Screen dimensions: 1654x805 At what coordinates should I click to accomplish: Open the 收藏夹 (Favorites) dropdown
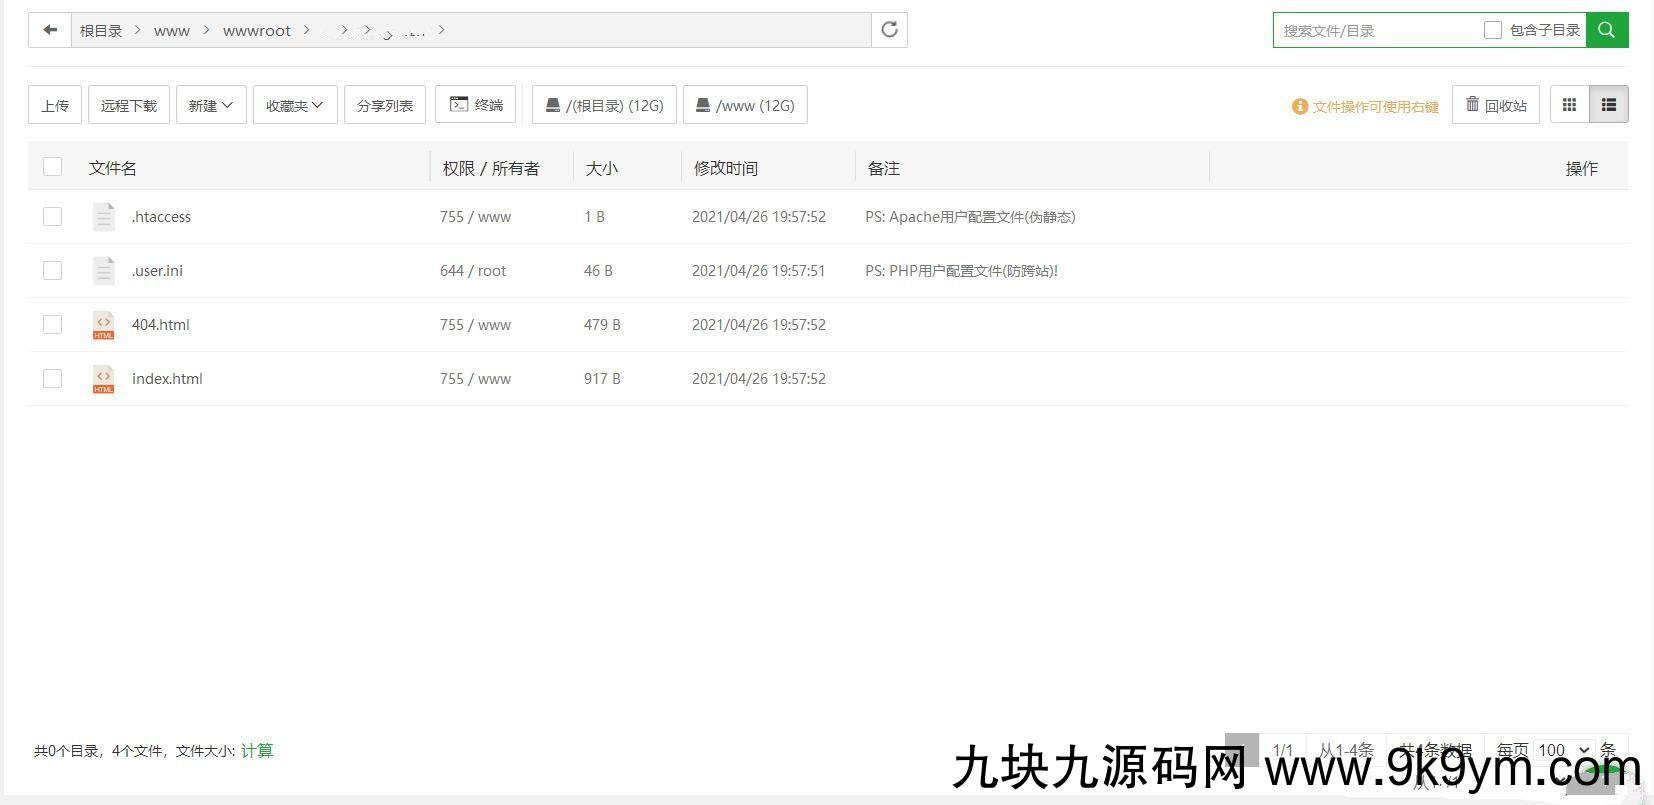[x=294, y=105]
